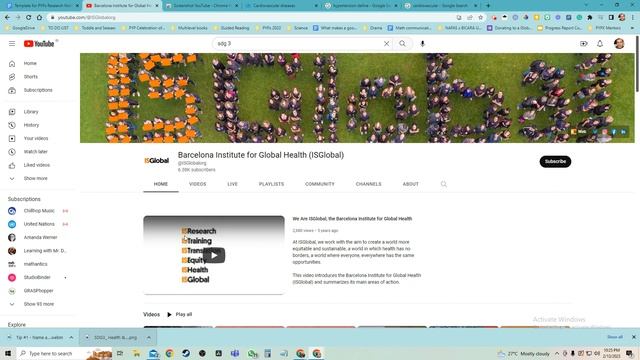
Task: Open Shorts in the sidebar
Action: (x=31, y=77)
